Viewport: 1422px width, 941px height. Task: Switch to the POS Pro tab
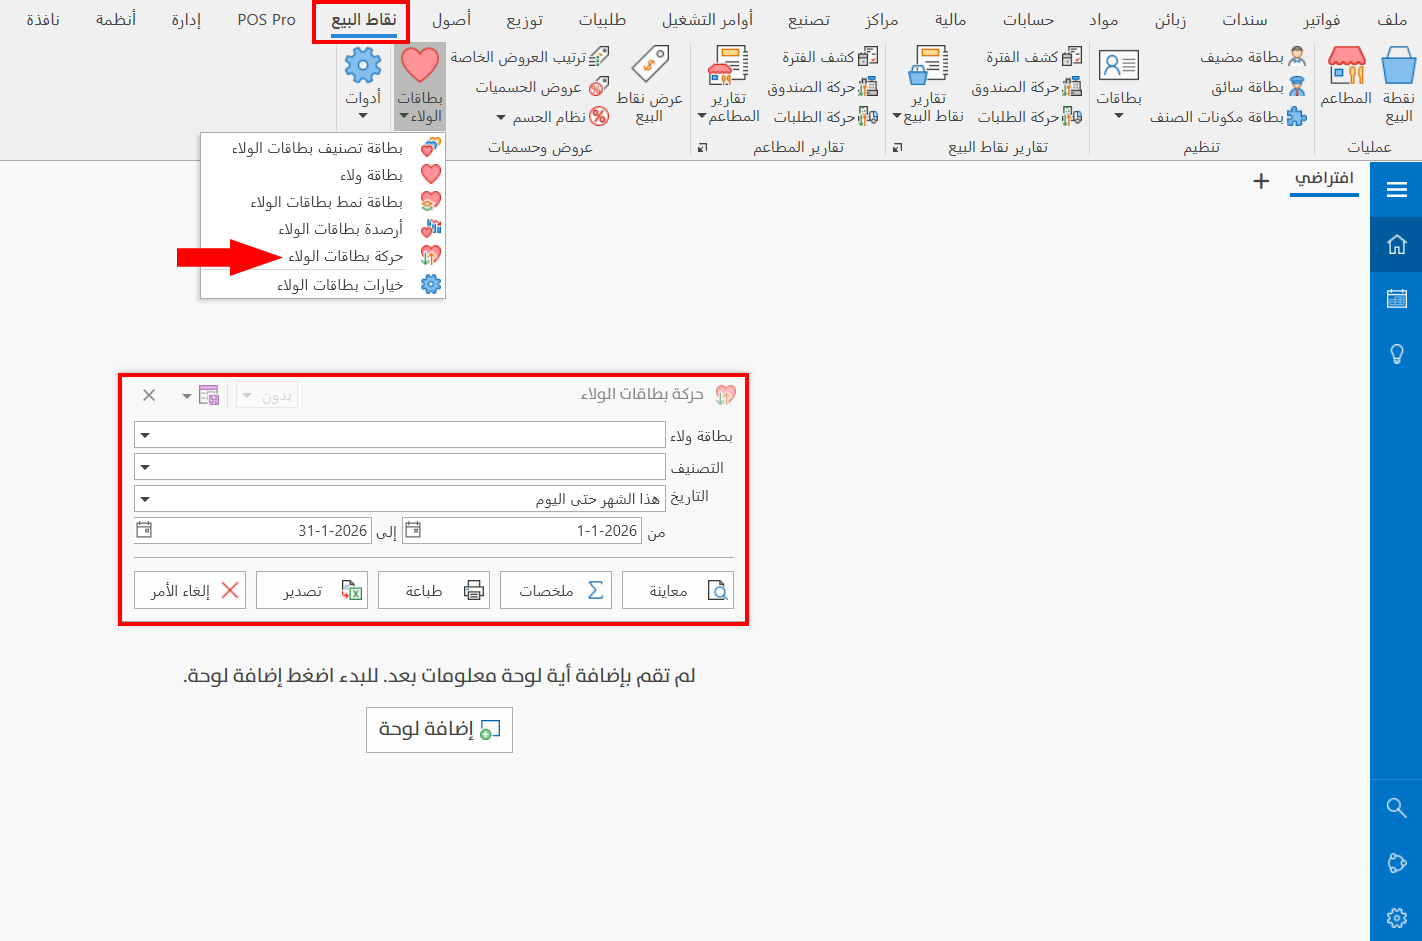coord(267,20)
